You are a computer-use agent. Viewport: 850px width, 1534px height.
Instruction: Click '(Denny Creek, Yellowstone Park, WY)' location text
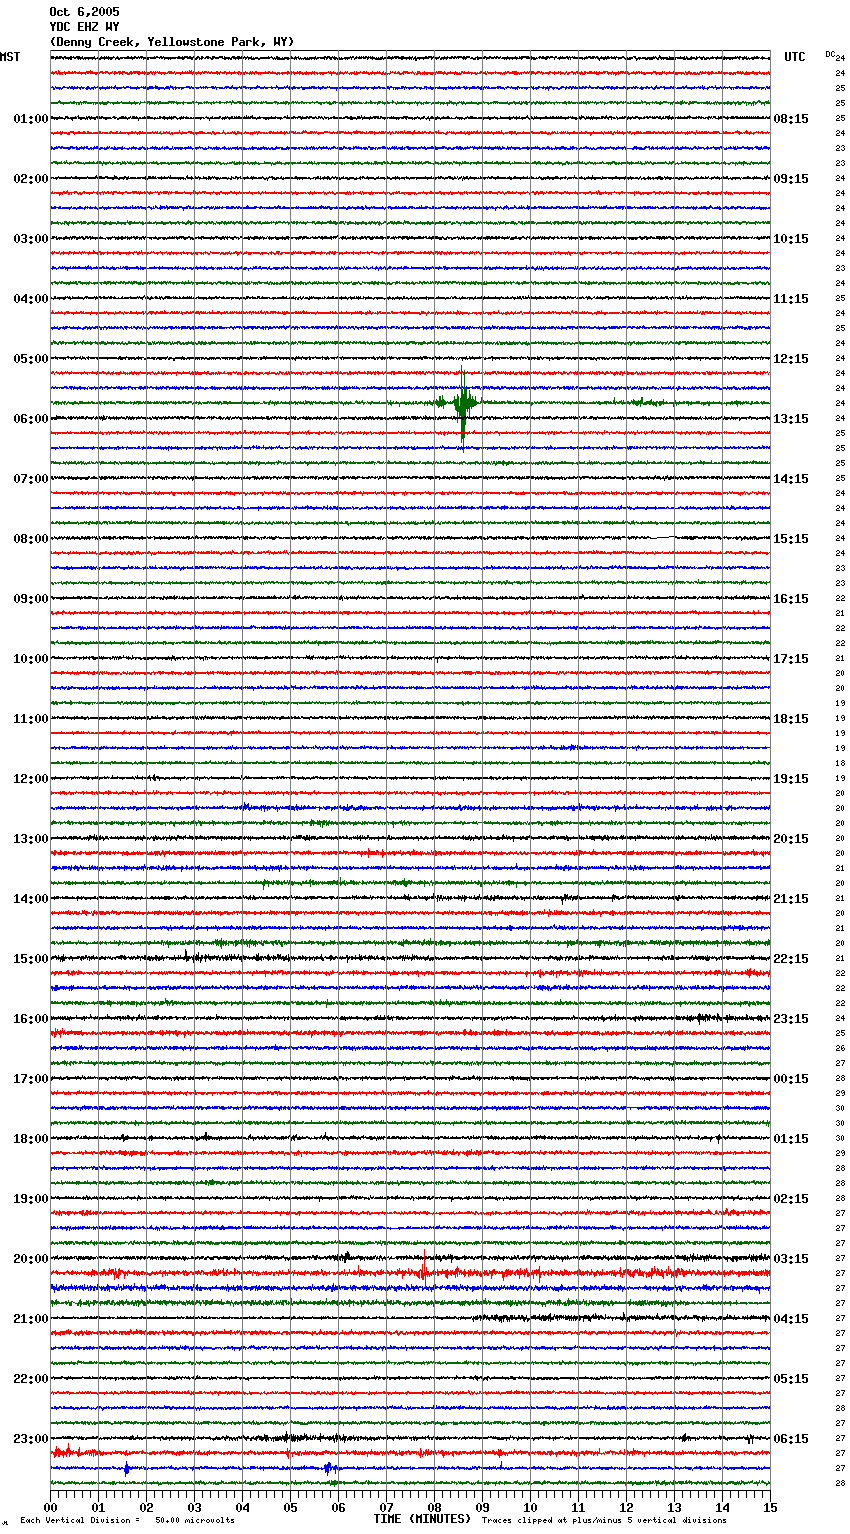[172, 42]
